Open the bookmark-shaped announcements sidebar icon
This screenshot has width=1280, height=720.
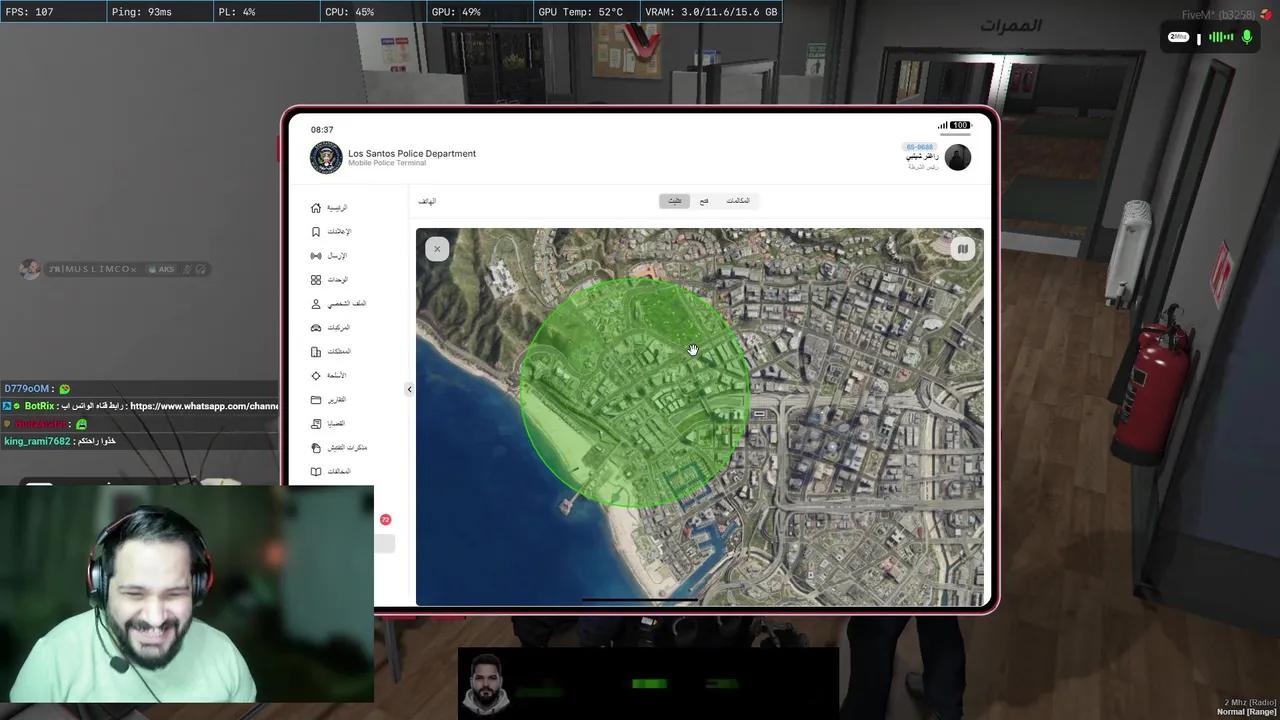(316, 232)
